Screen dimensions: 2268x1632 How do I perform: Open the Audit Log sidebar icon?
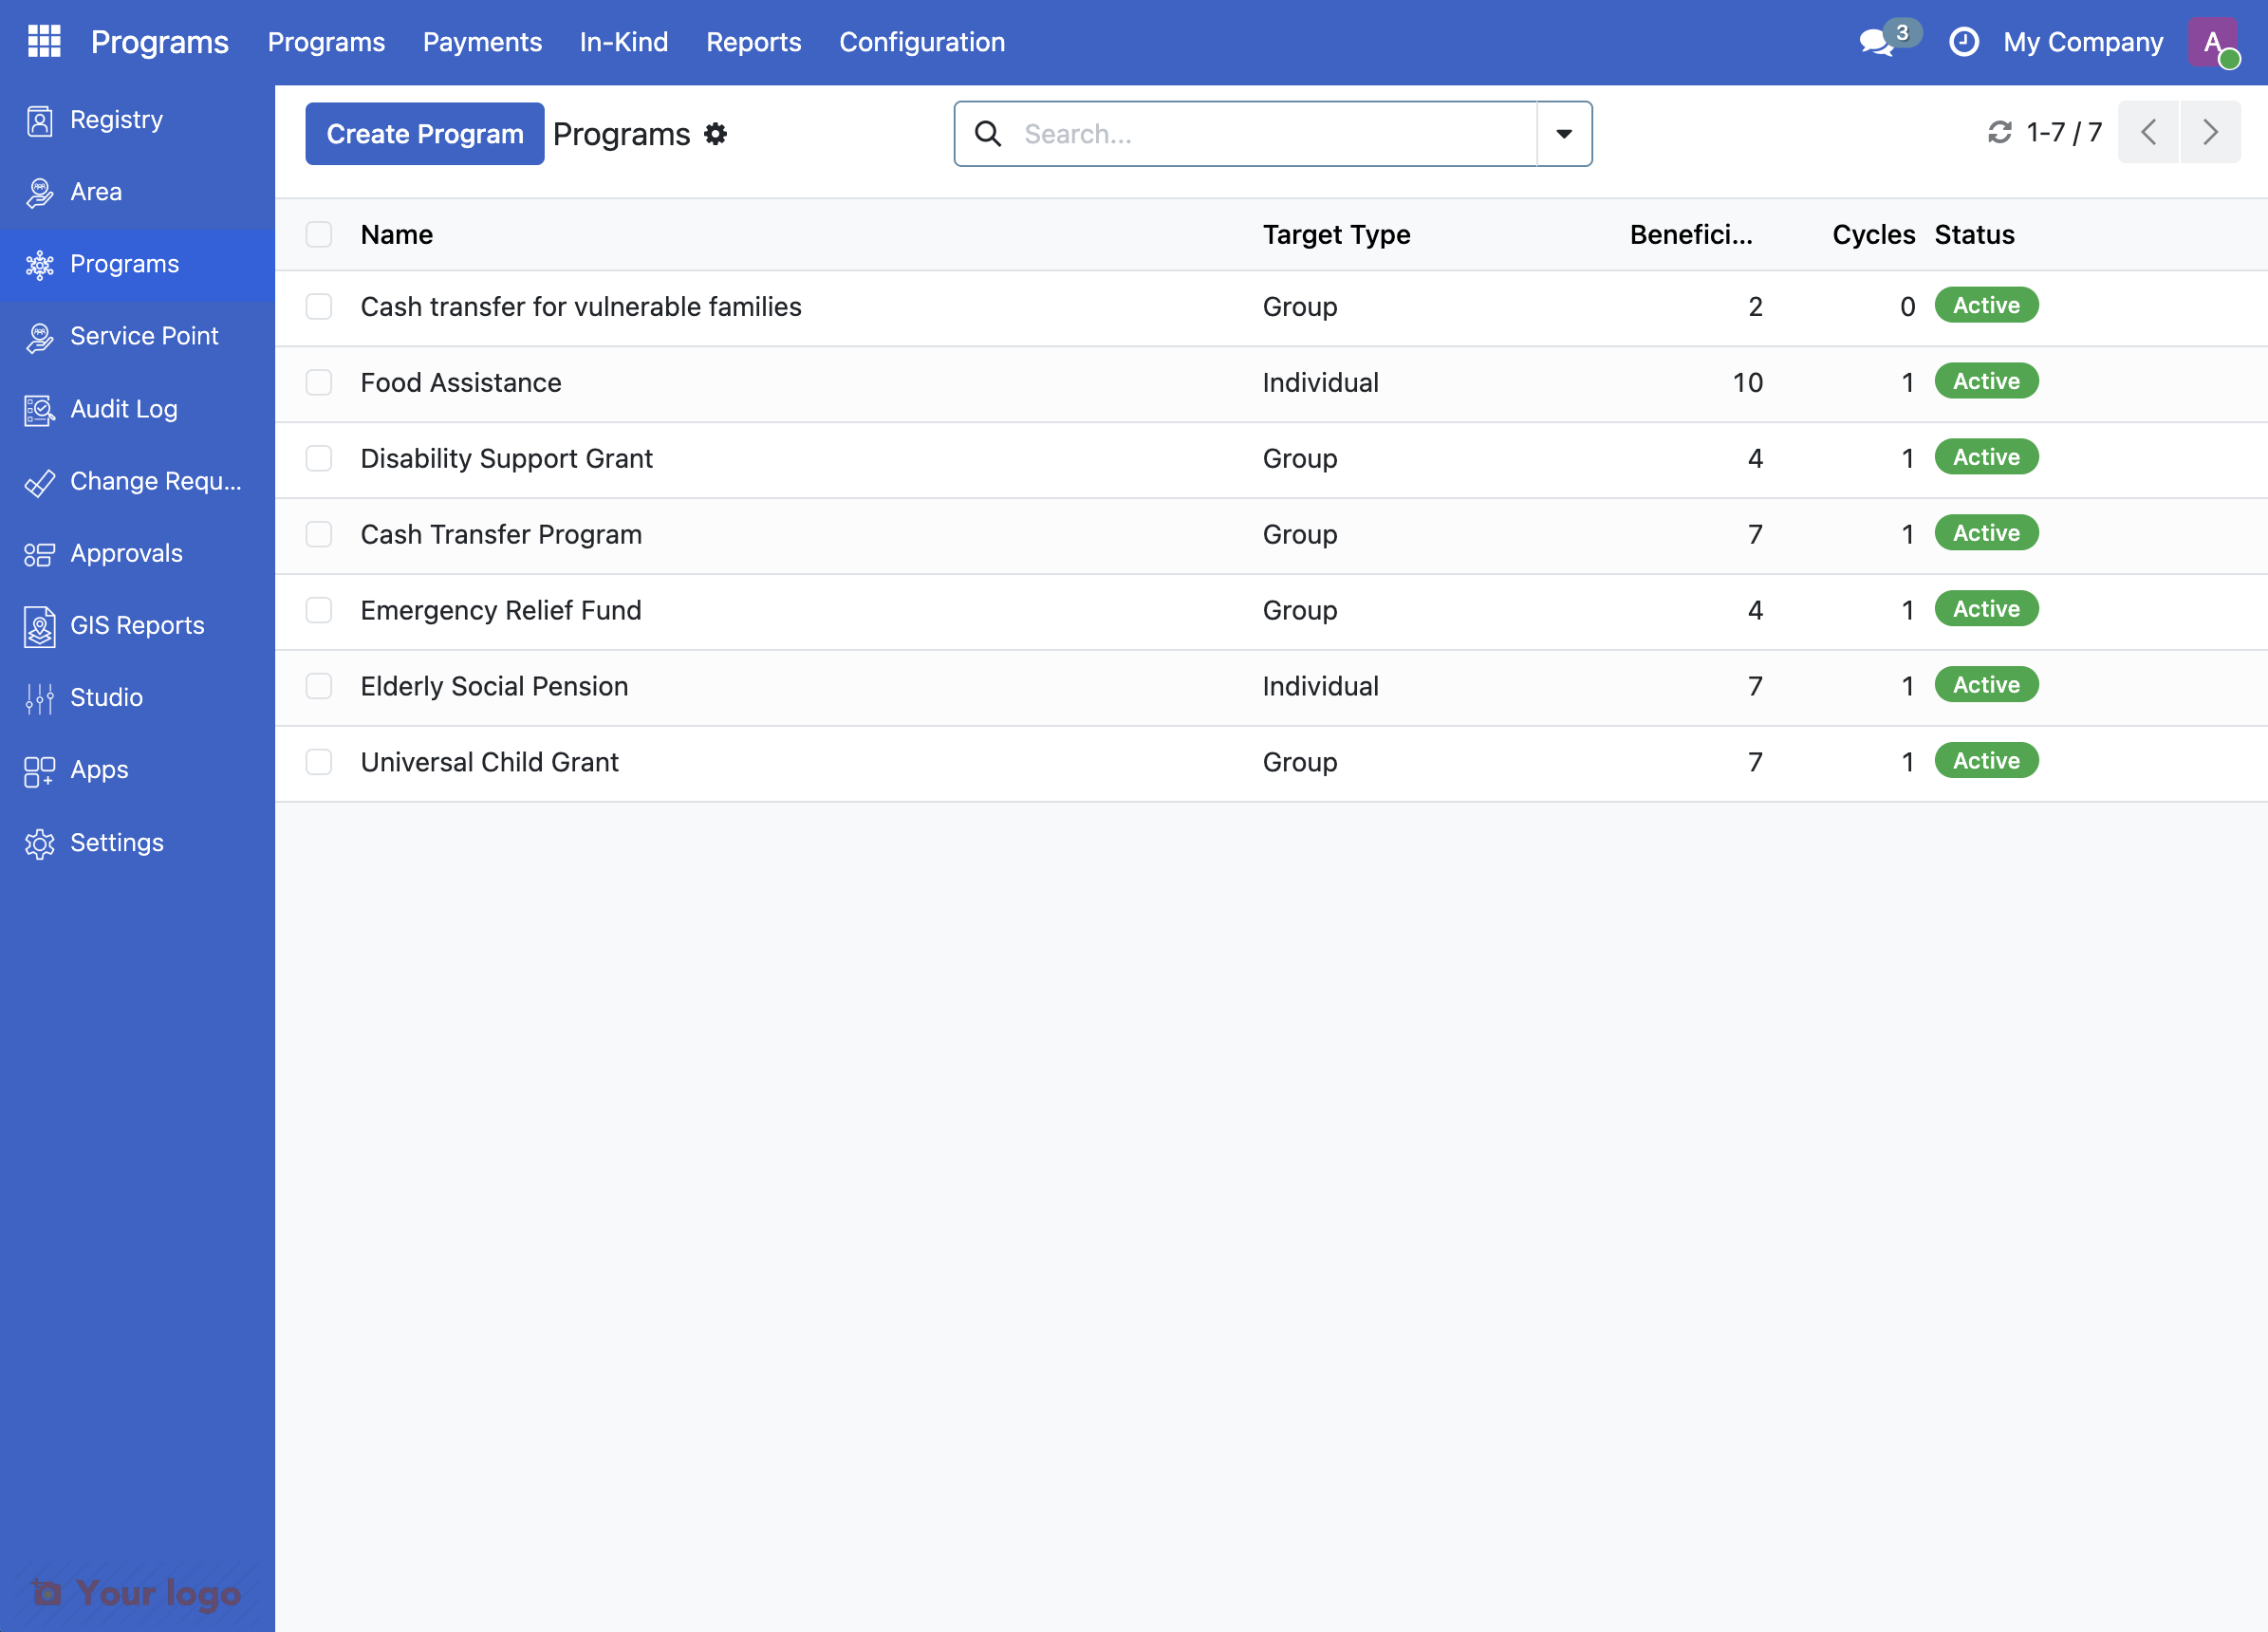point(39,409)
